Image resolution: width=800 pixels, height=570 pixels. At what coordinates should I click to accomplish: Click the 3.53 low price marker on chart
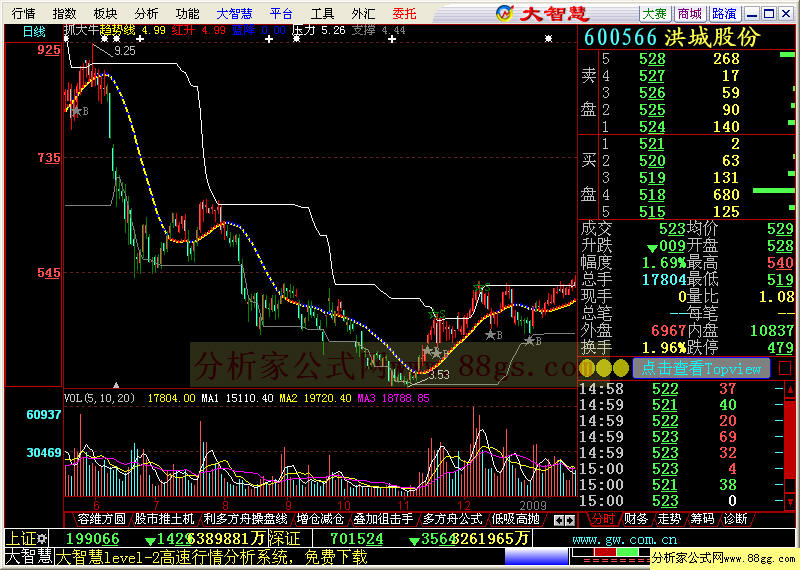pyautogui.click(x=439, y=375)
